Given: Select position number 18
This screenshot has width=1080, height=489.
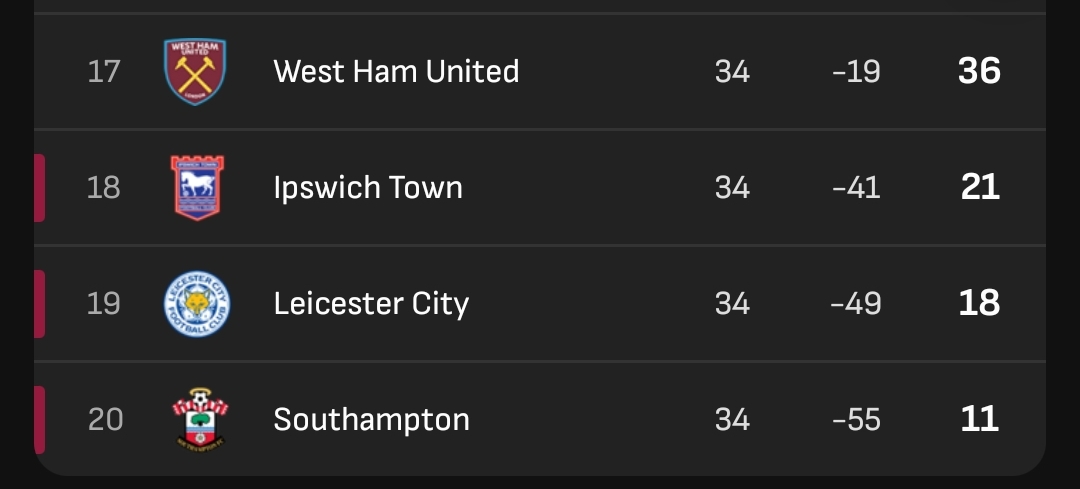Looking at the screenshot, I should click(x=103, y=187).
